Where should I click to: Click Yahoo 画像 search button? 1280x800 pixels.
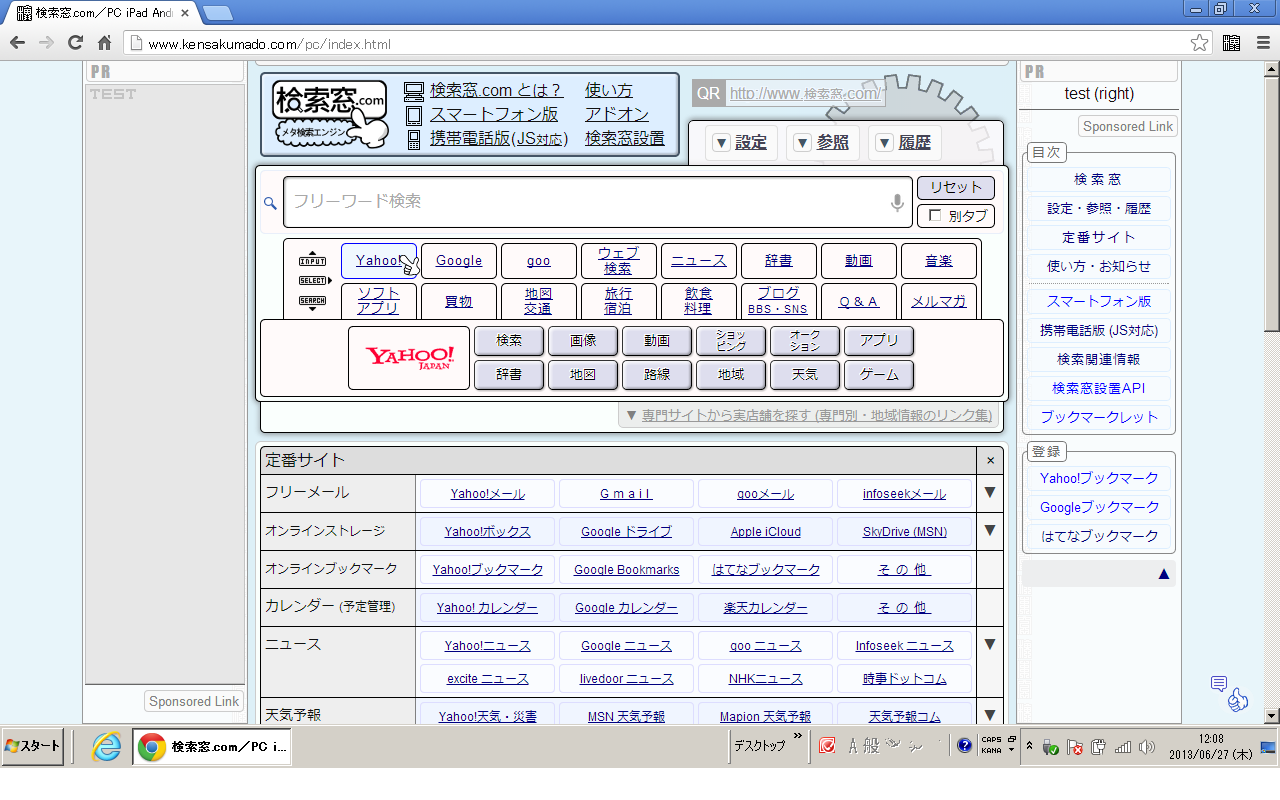583,341
